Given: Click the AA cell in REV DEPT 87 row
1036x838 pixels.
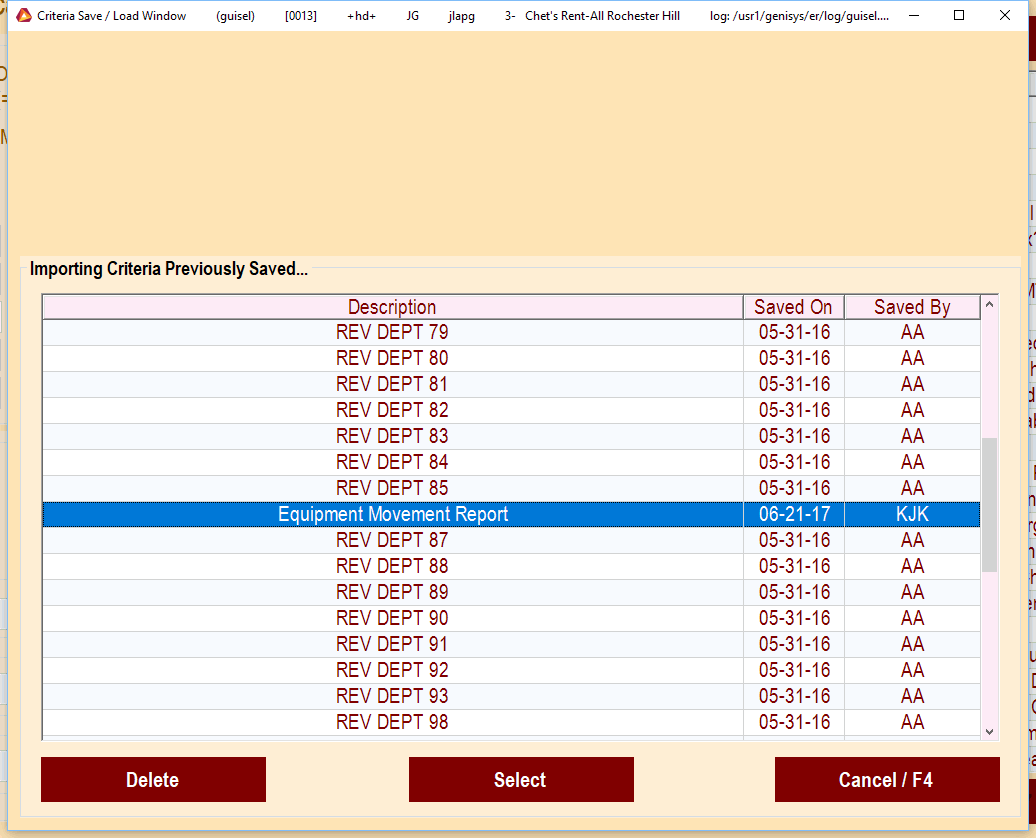Looking at the screenshot, I should point(912,540).
